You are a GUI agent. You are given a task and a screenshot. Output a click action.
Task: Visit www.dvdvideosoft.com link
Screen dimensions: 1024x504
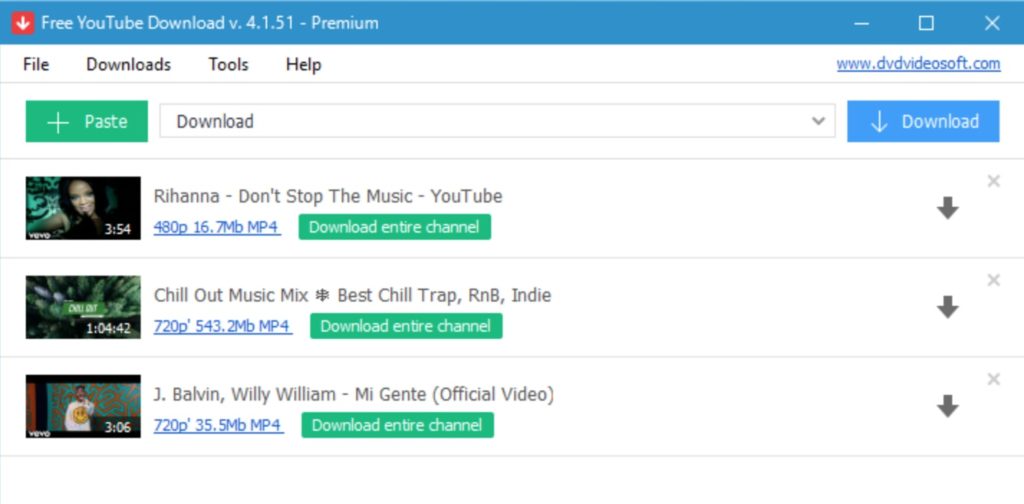[x=918, y=64]
